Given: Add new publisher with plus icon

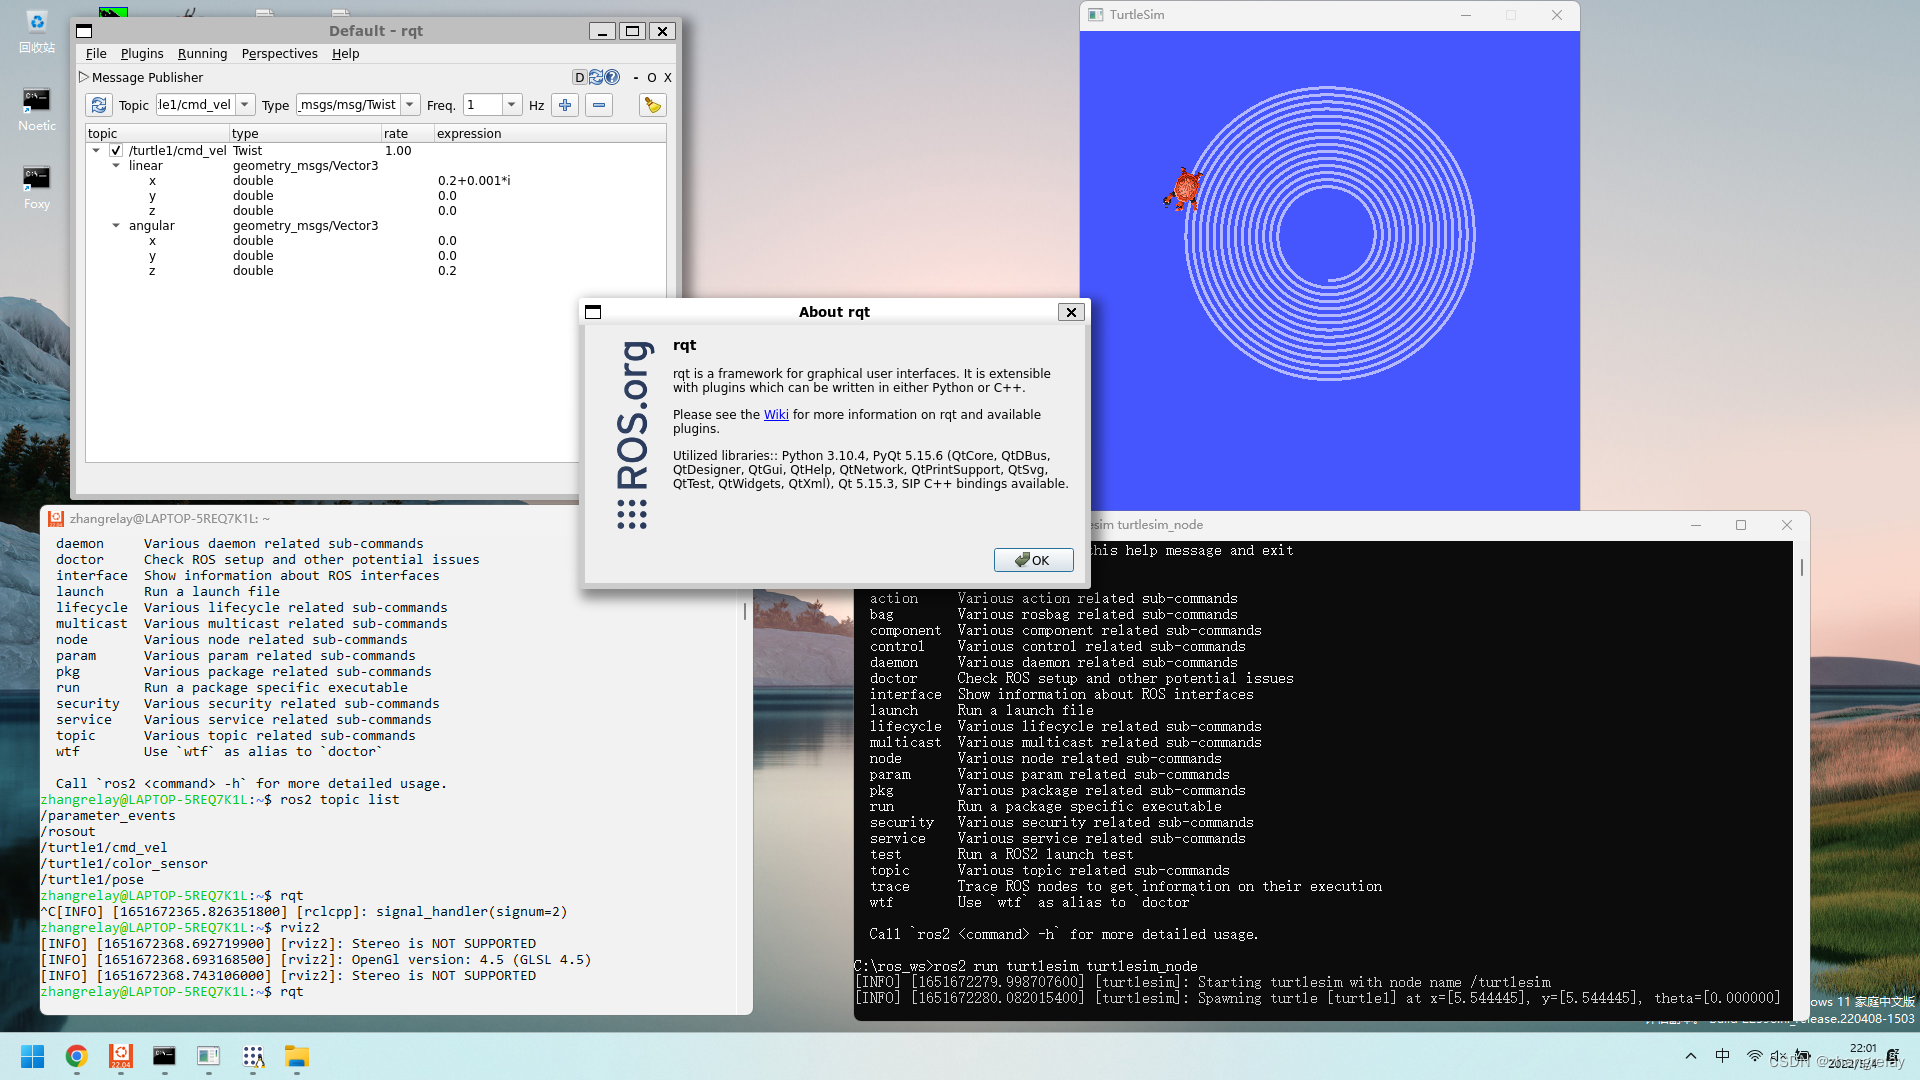Looking at the screenshot, I should [x=565, y=105].
